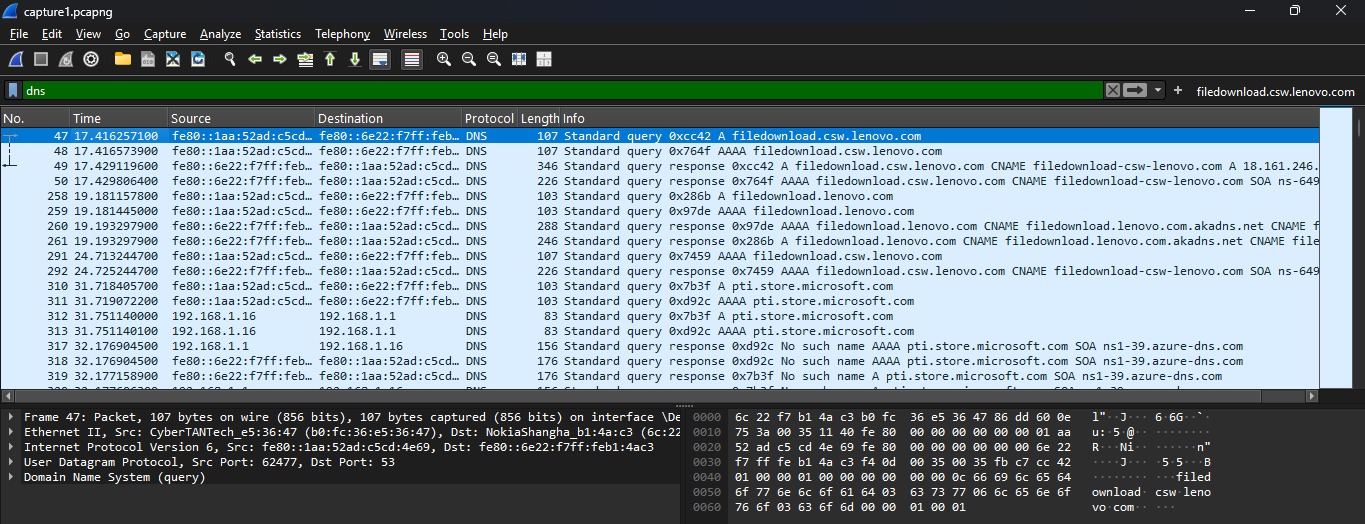Open recent display filter history dropdown
The image size is (1365, 524).
click(x=1158, y=90)
